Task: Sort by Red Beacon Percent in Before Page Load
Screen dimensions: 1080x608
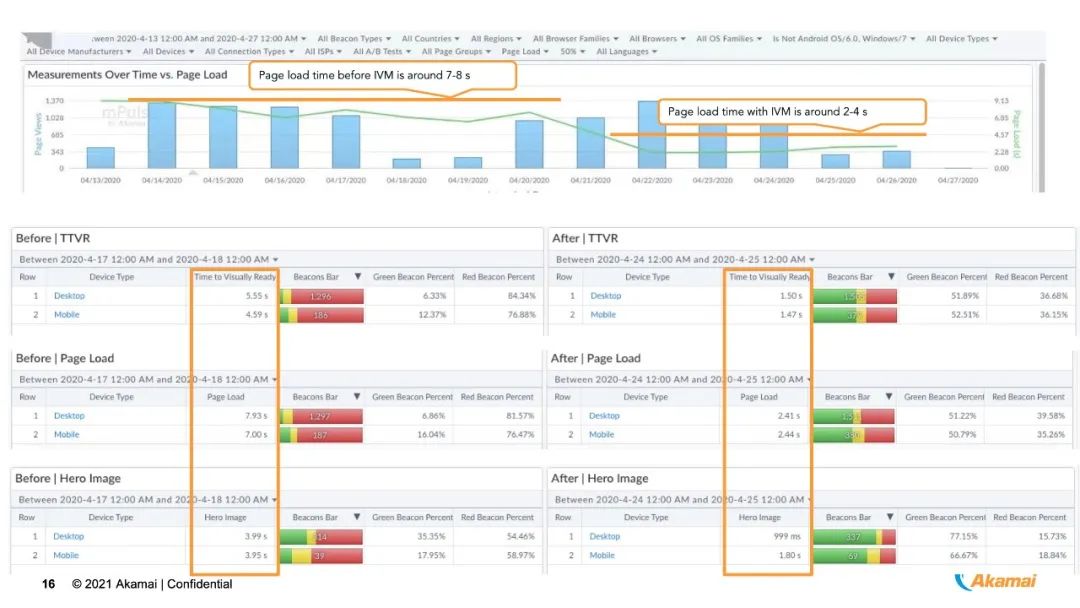Action: tap(498, 397)
